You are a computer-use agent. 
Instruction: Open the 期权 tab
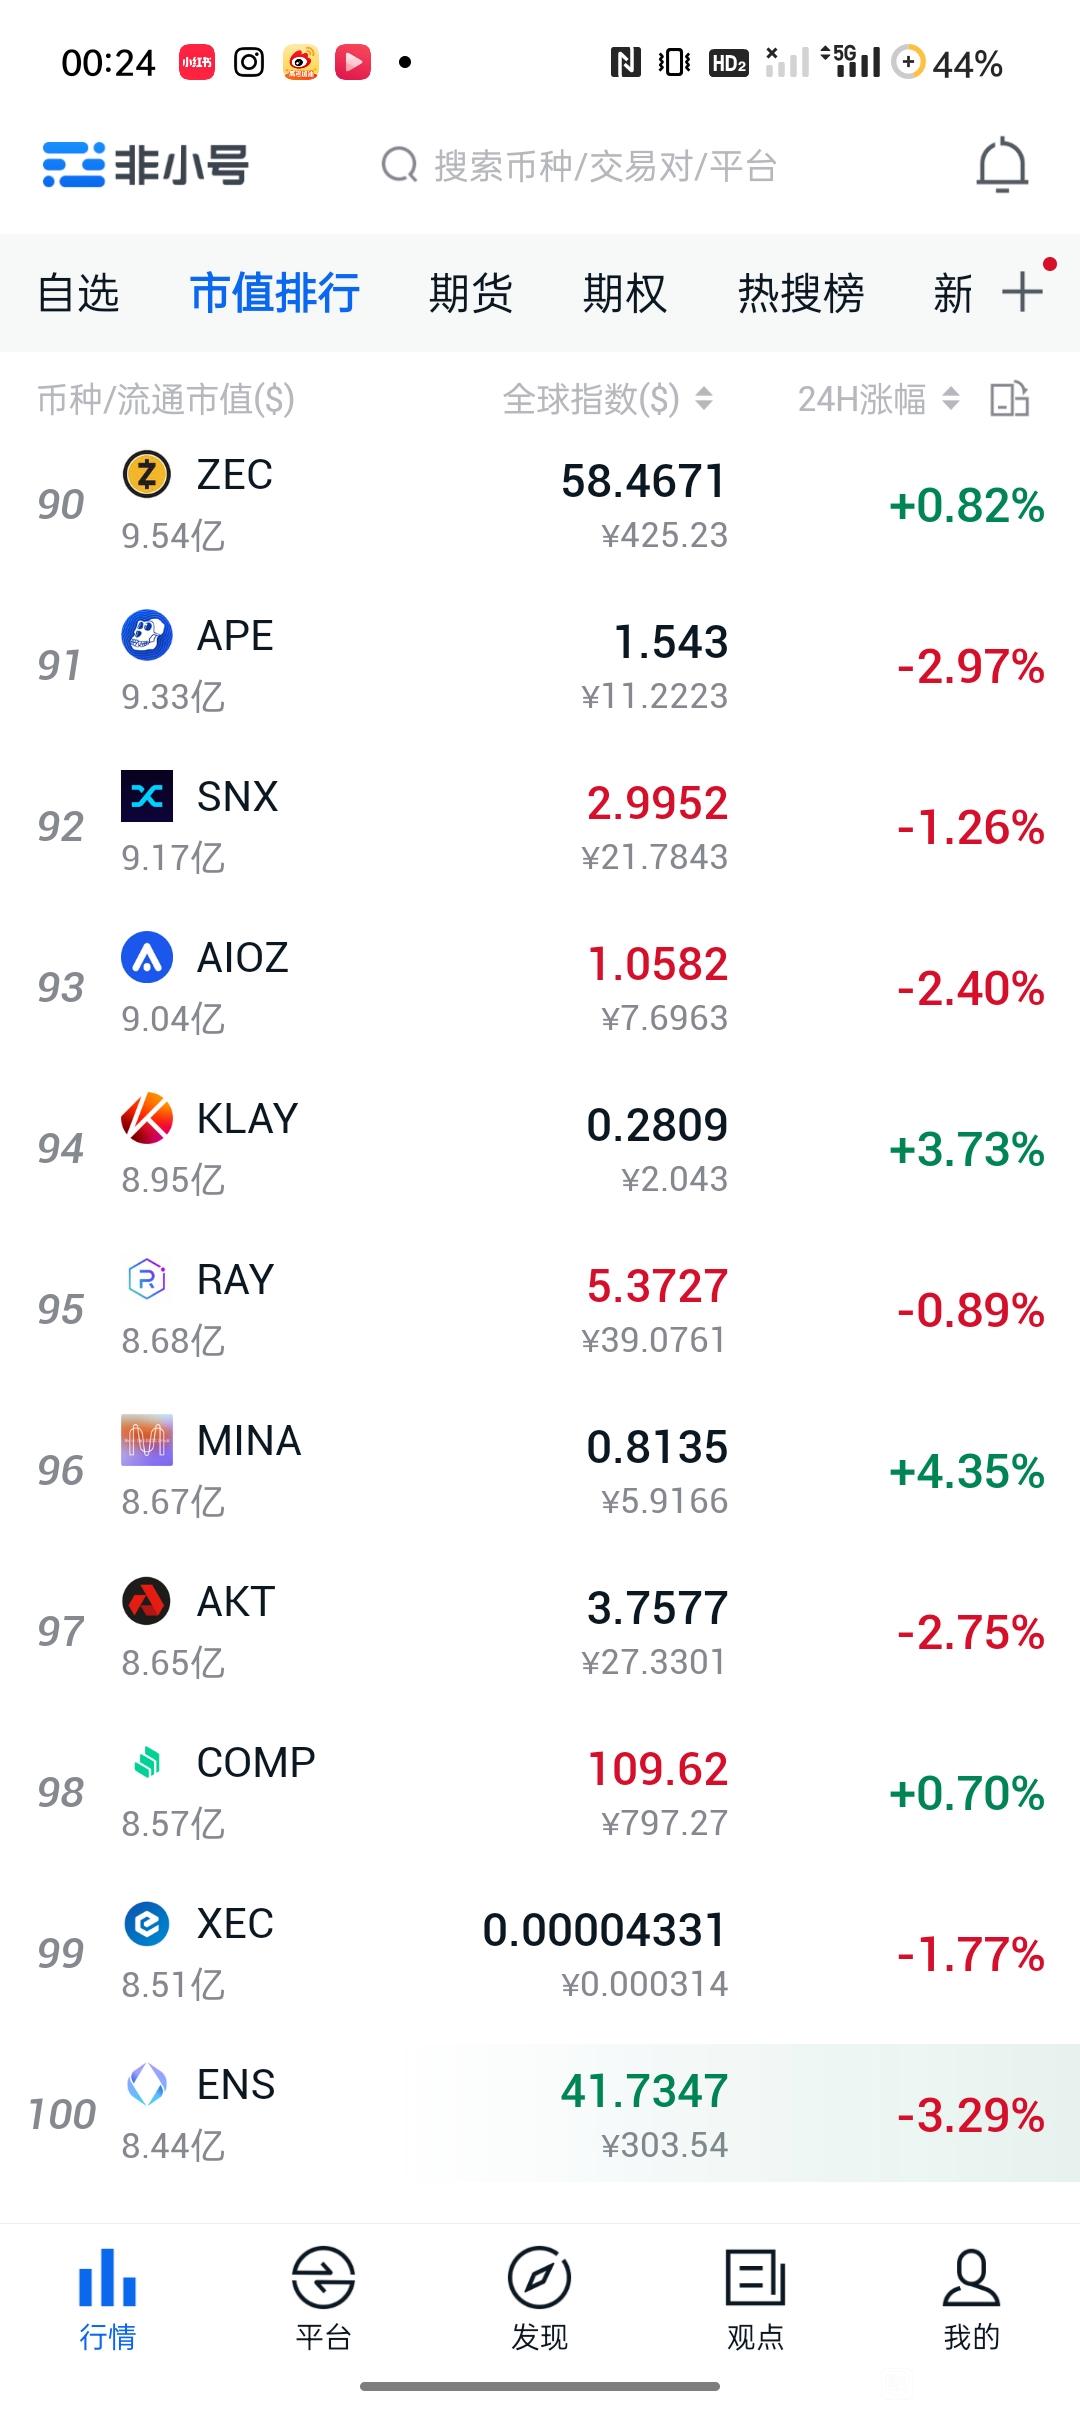click(x=625, y=293)
